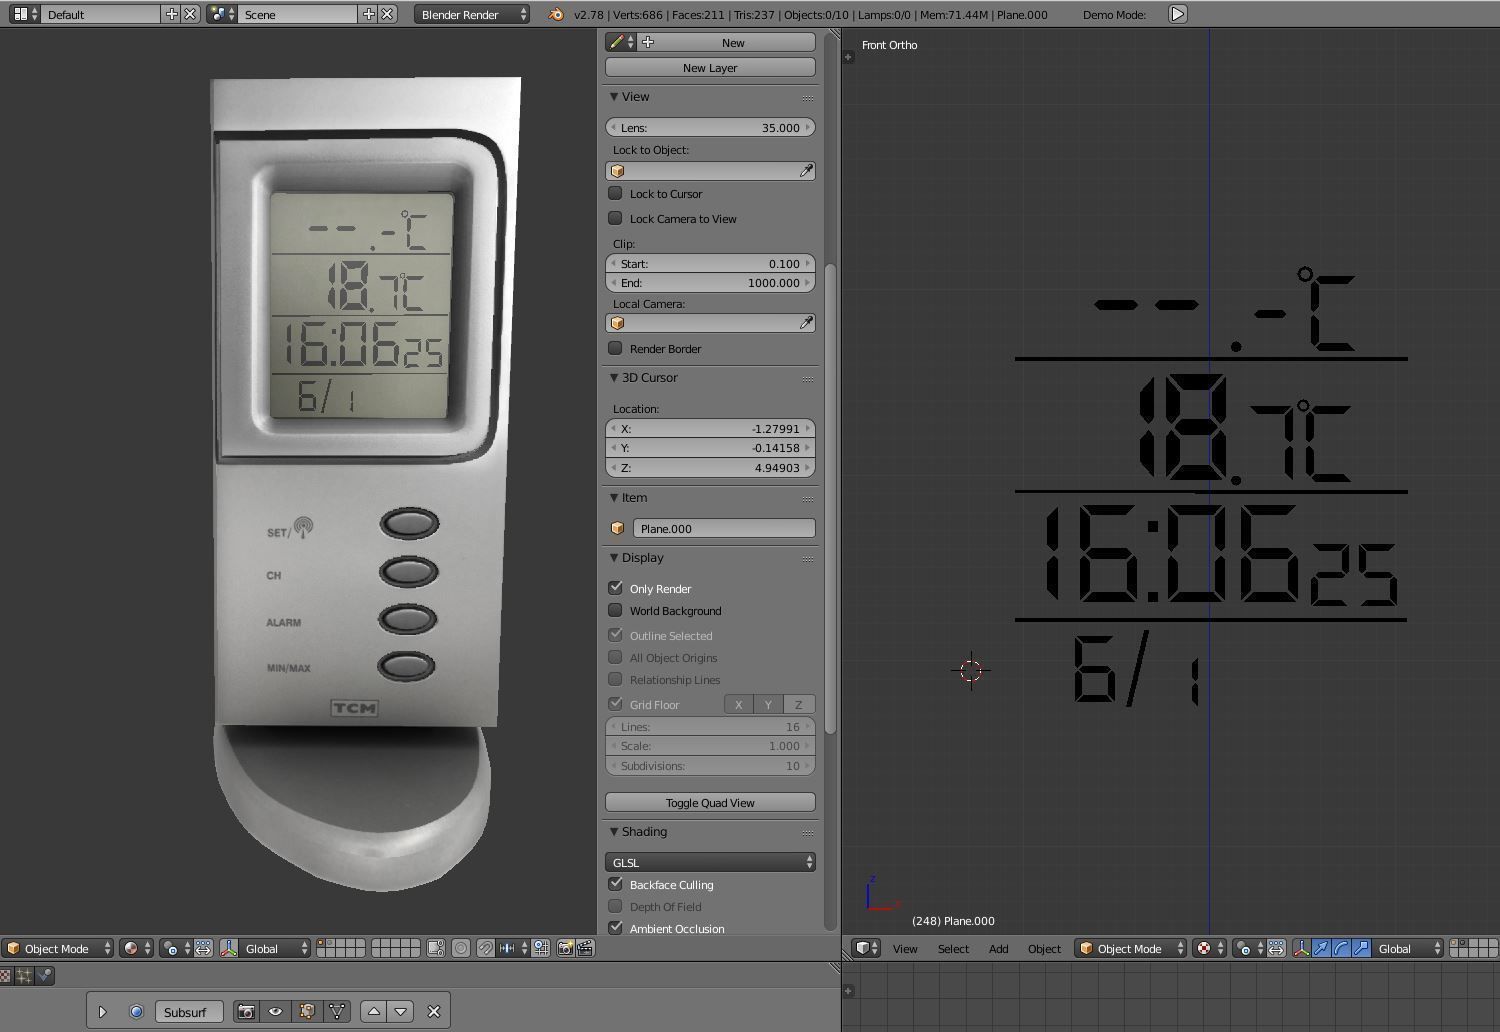1500x1032 pixels.
Task: Click OpenGL render animation clapper icon
Action: pos(586,948)
